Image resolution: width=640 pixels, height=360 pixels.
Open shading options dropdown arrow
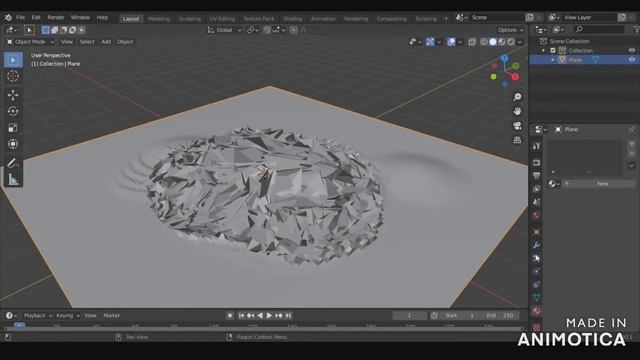click(x=520, y=42)
